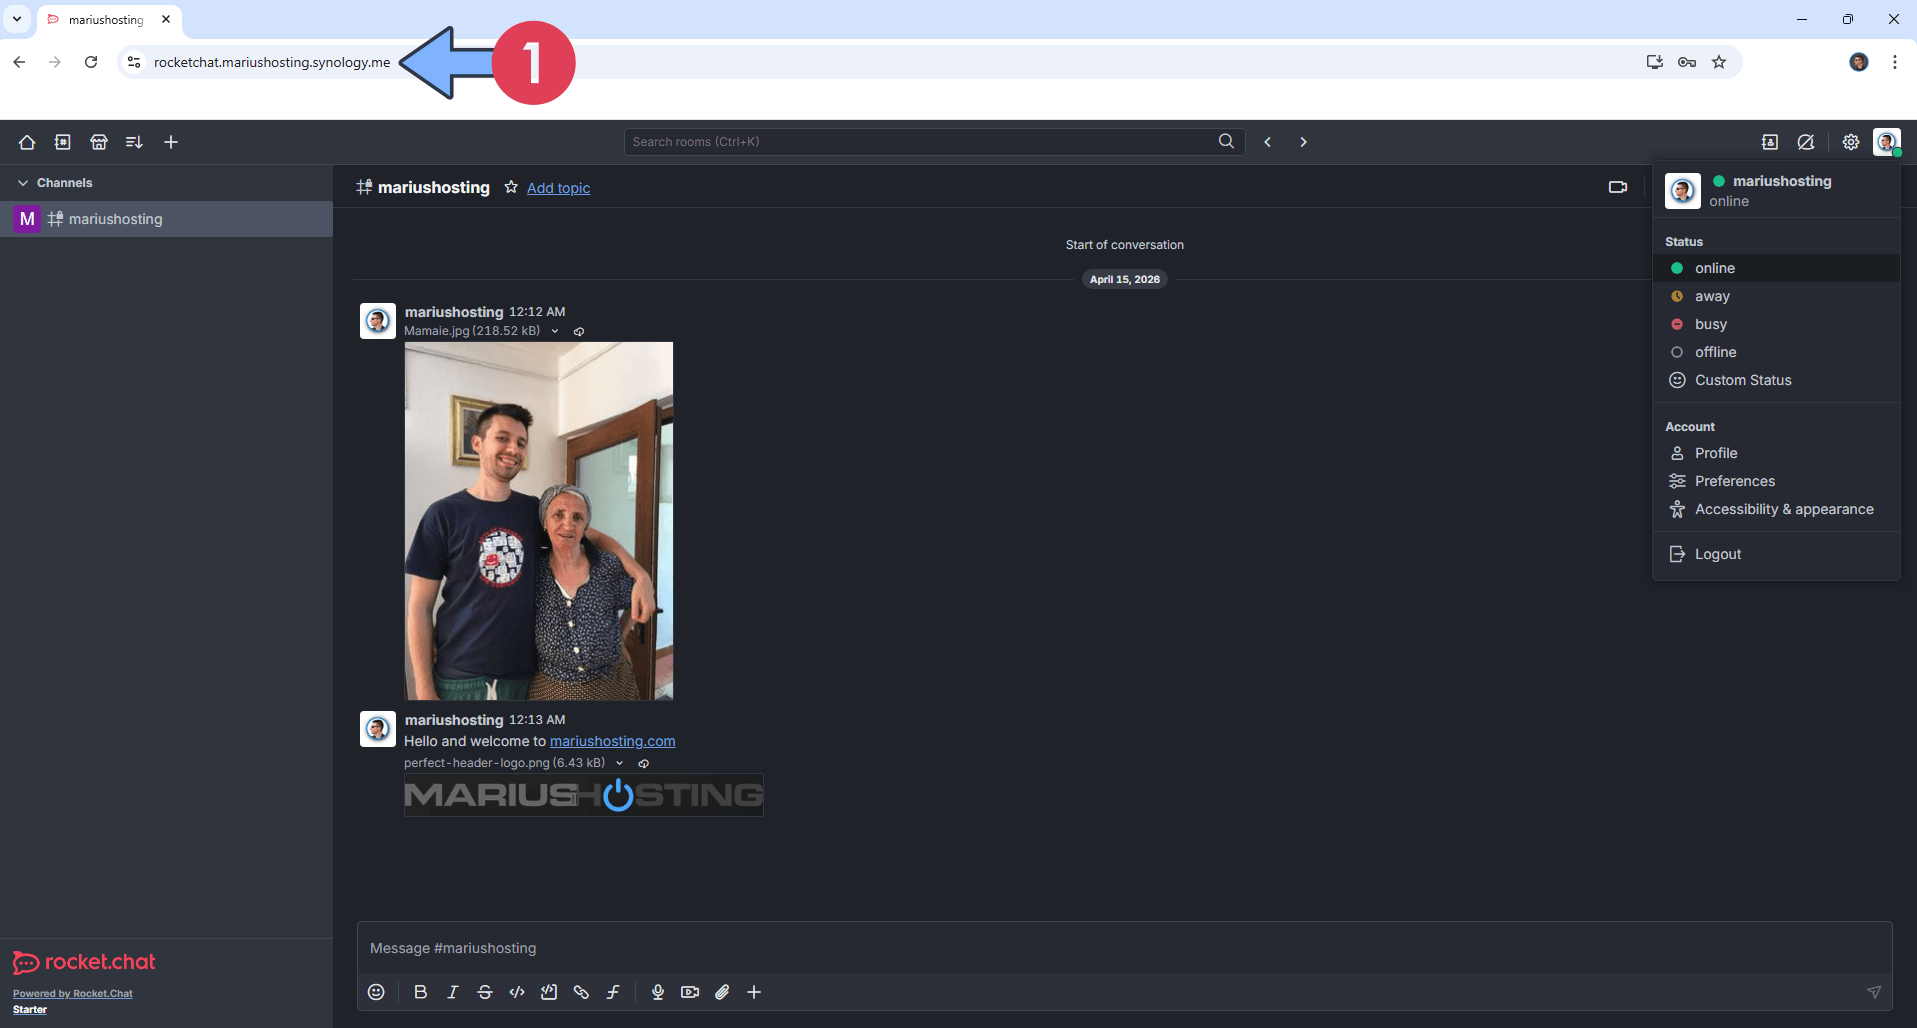Click the author name on the 12:12 AM message
1917x1028 pixels.
[454, 312]
